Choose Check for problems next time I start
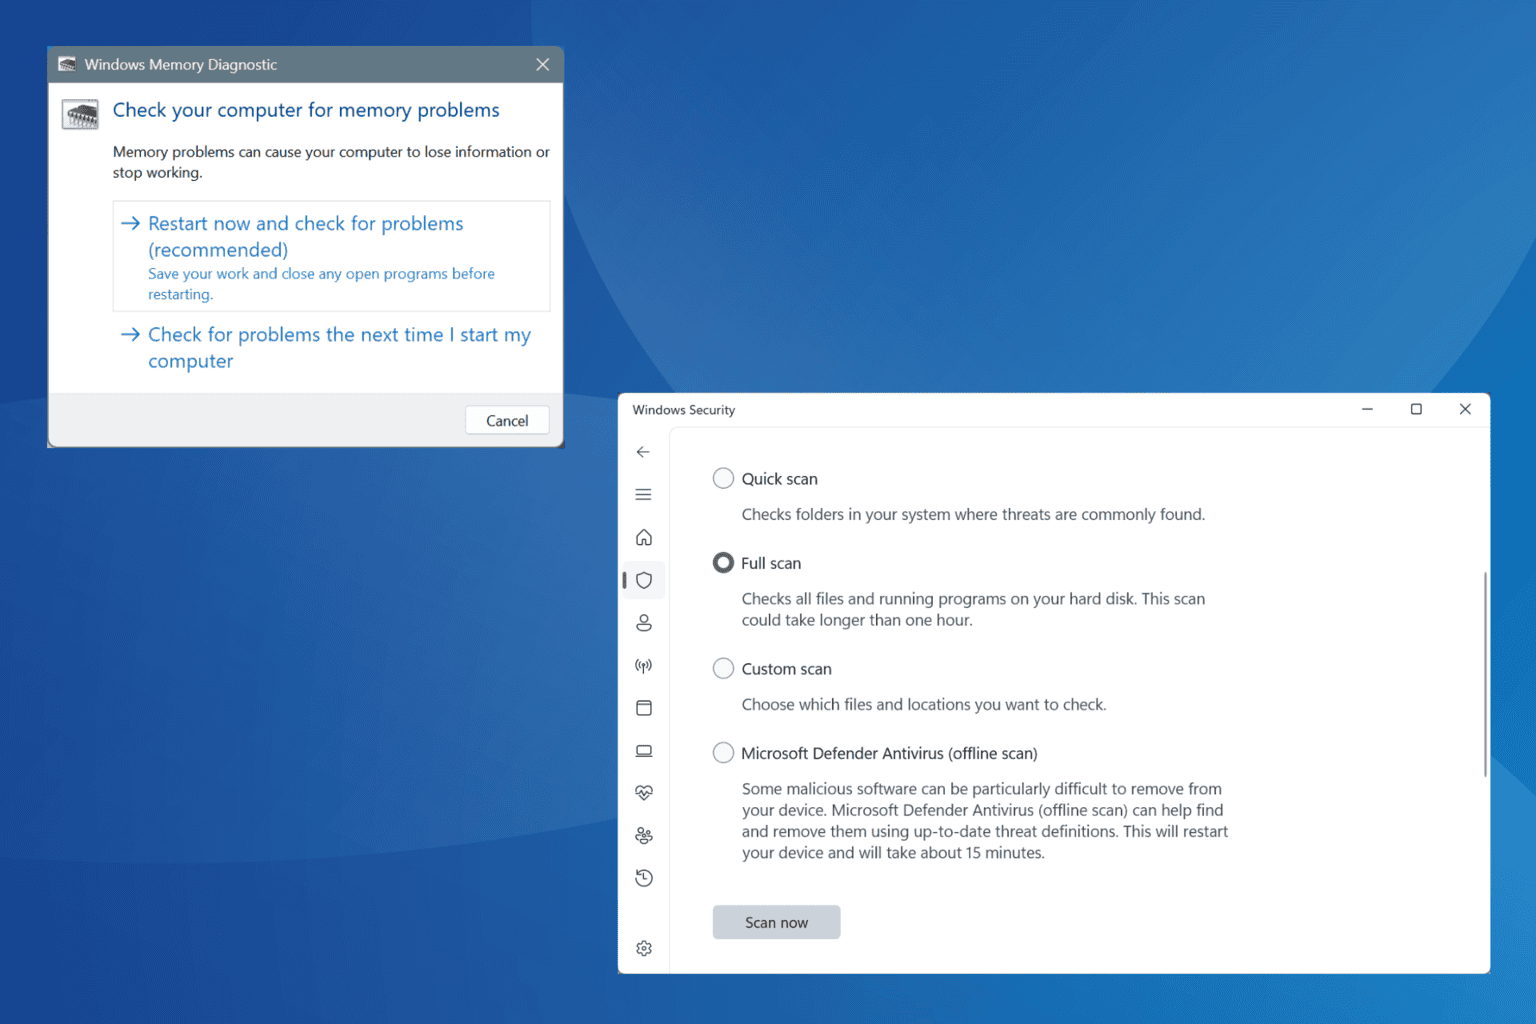1536x1024 pixels. coord(331,348)
